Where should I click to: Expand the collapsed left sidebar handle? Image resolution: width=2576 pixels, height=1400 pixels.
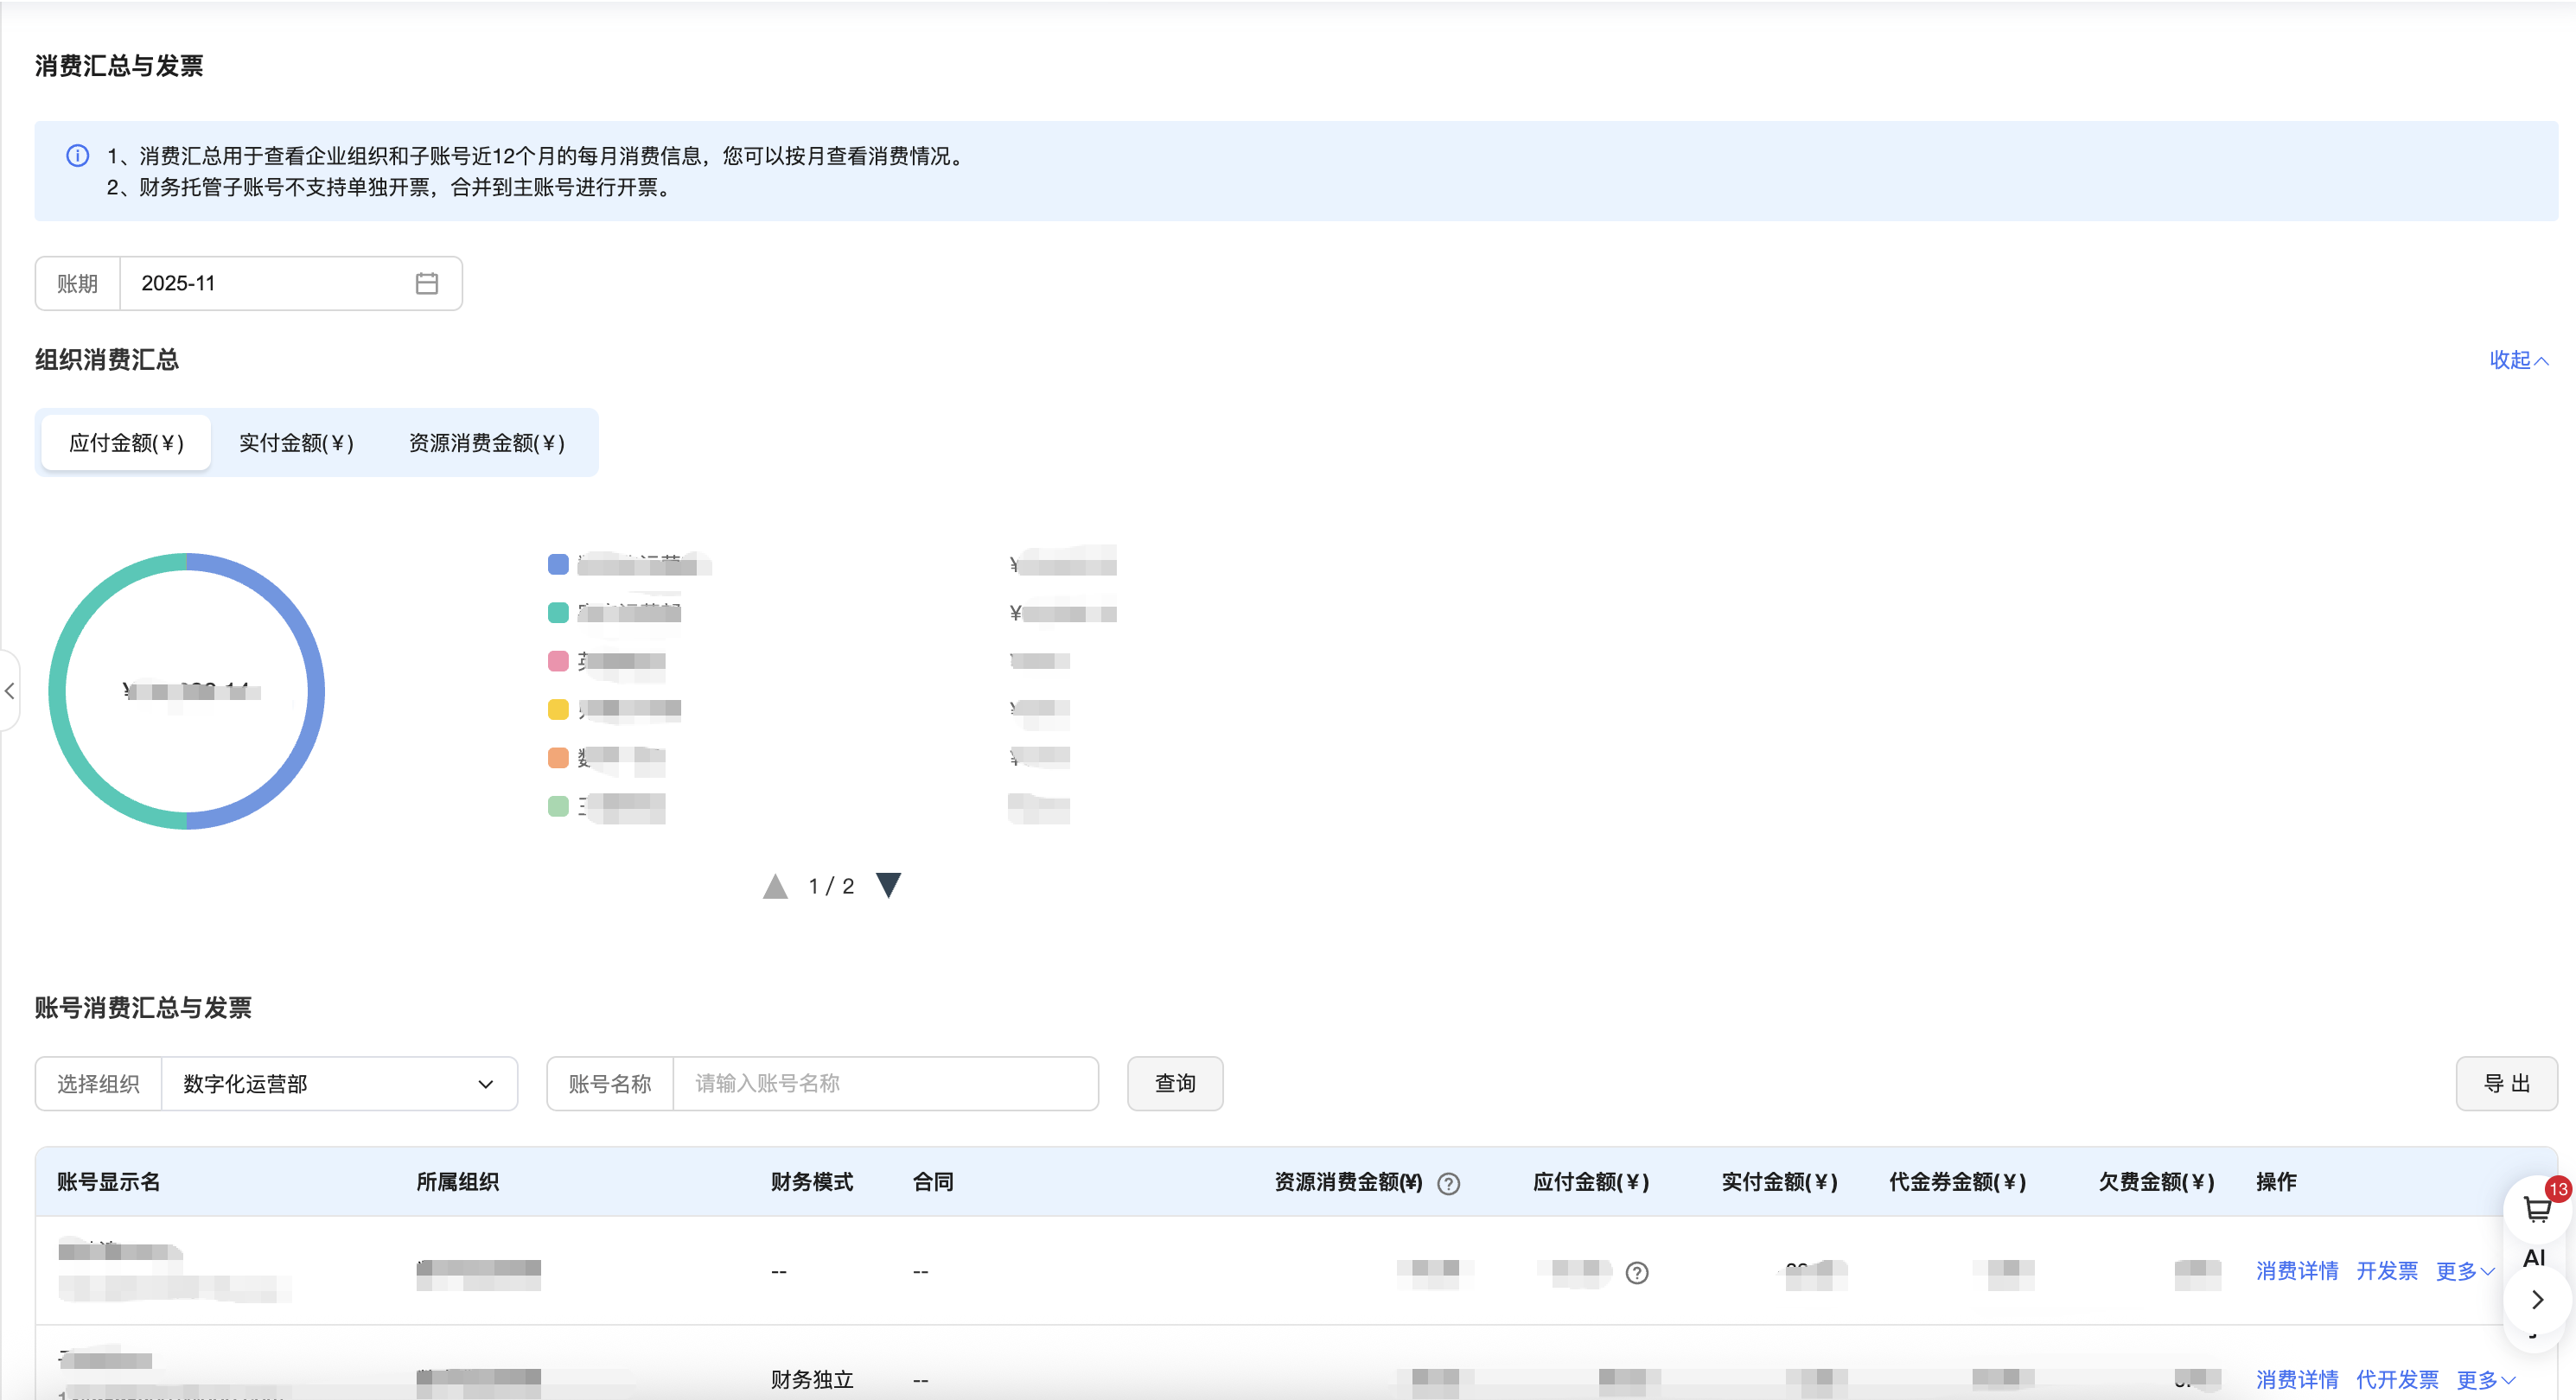9,691
